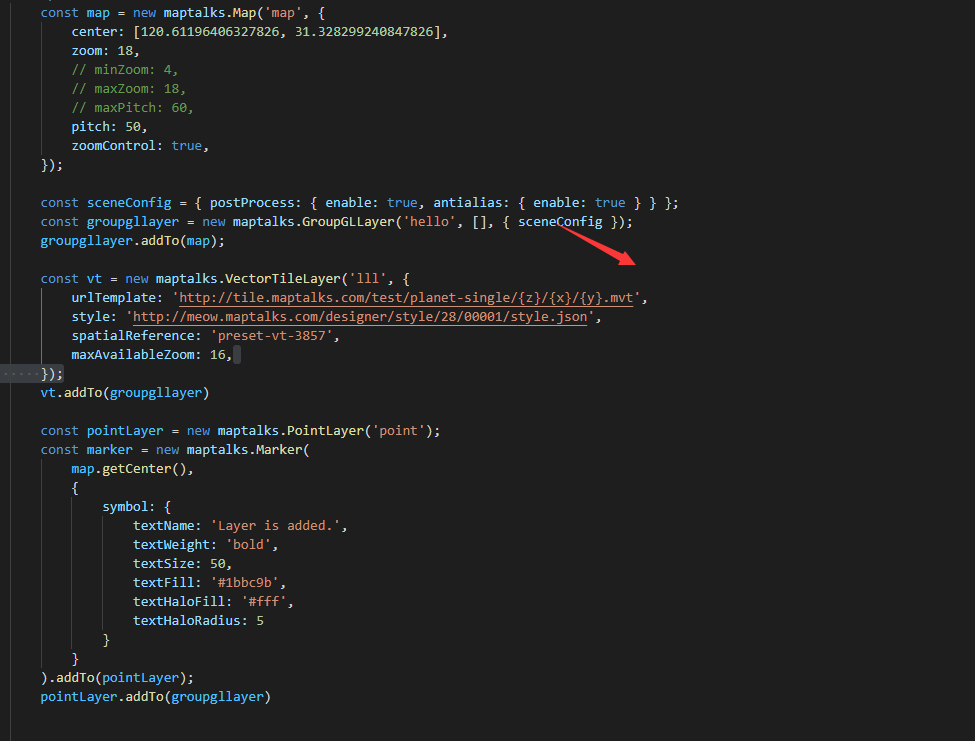Click the 'symbol: {' line
The width and height of the screenshot is (975, 741).
136,507
